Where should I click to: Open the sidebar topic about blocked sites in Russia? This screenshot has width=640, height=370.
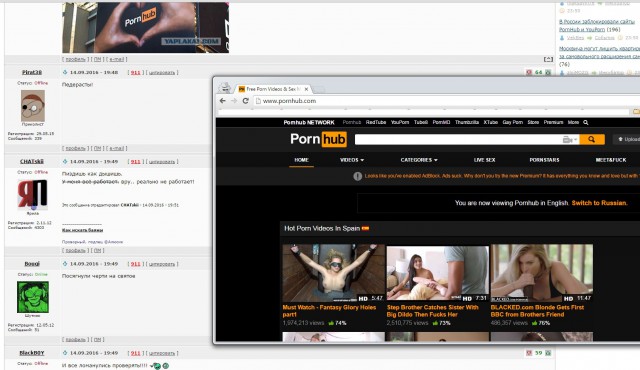tap(596, 25)
